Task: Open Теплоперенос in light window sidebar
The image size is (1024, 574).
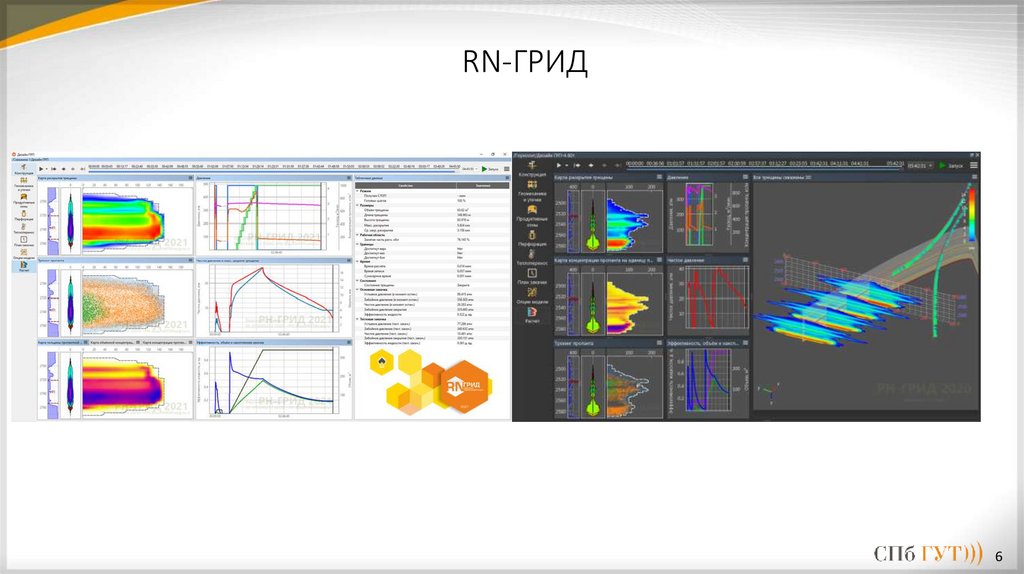Action: tap(24, 229)
